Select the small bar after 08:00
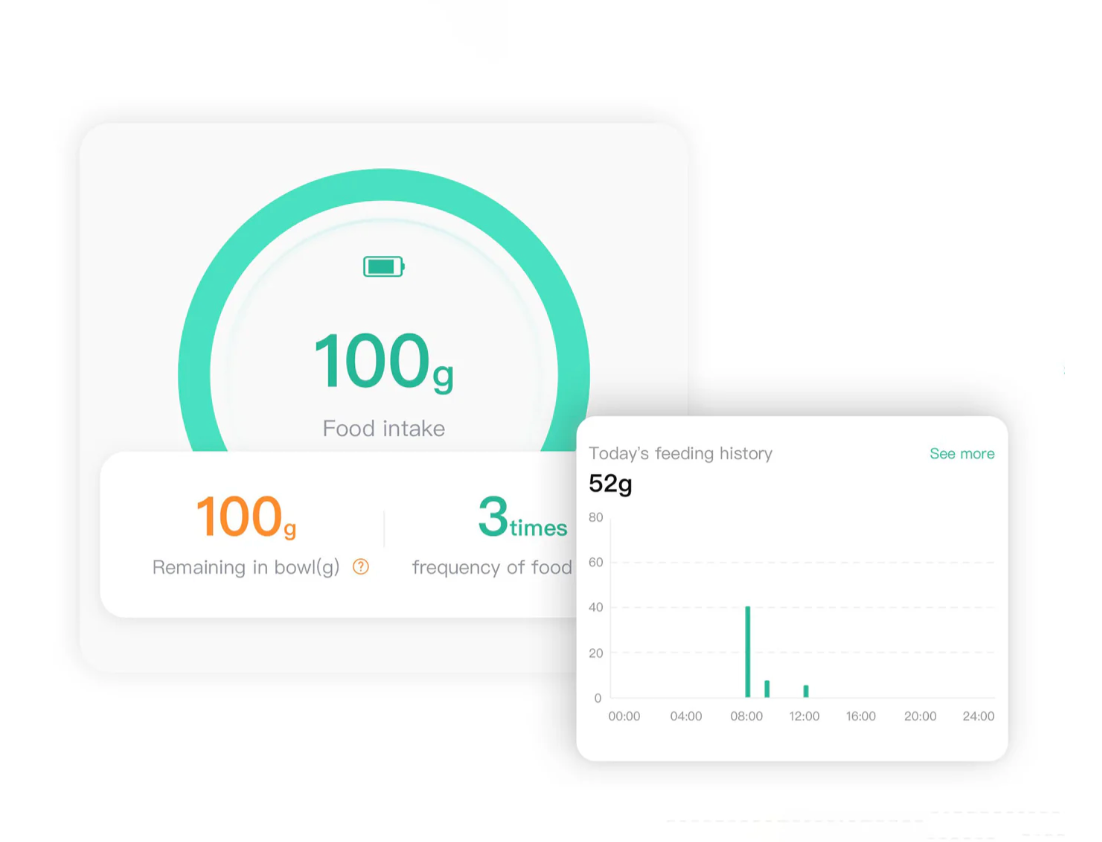1102x842 pixels. 767,689
